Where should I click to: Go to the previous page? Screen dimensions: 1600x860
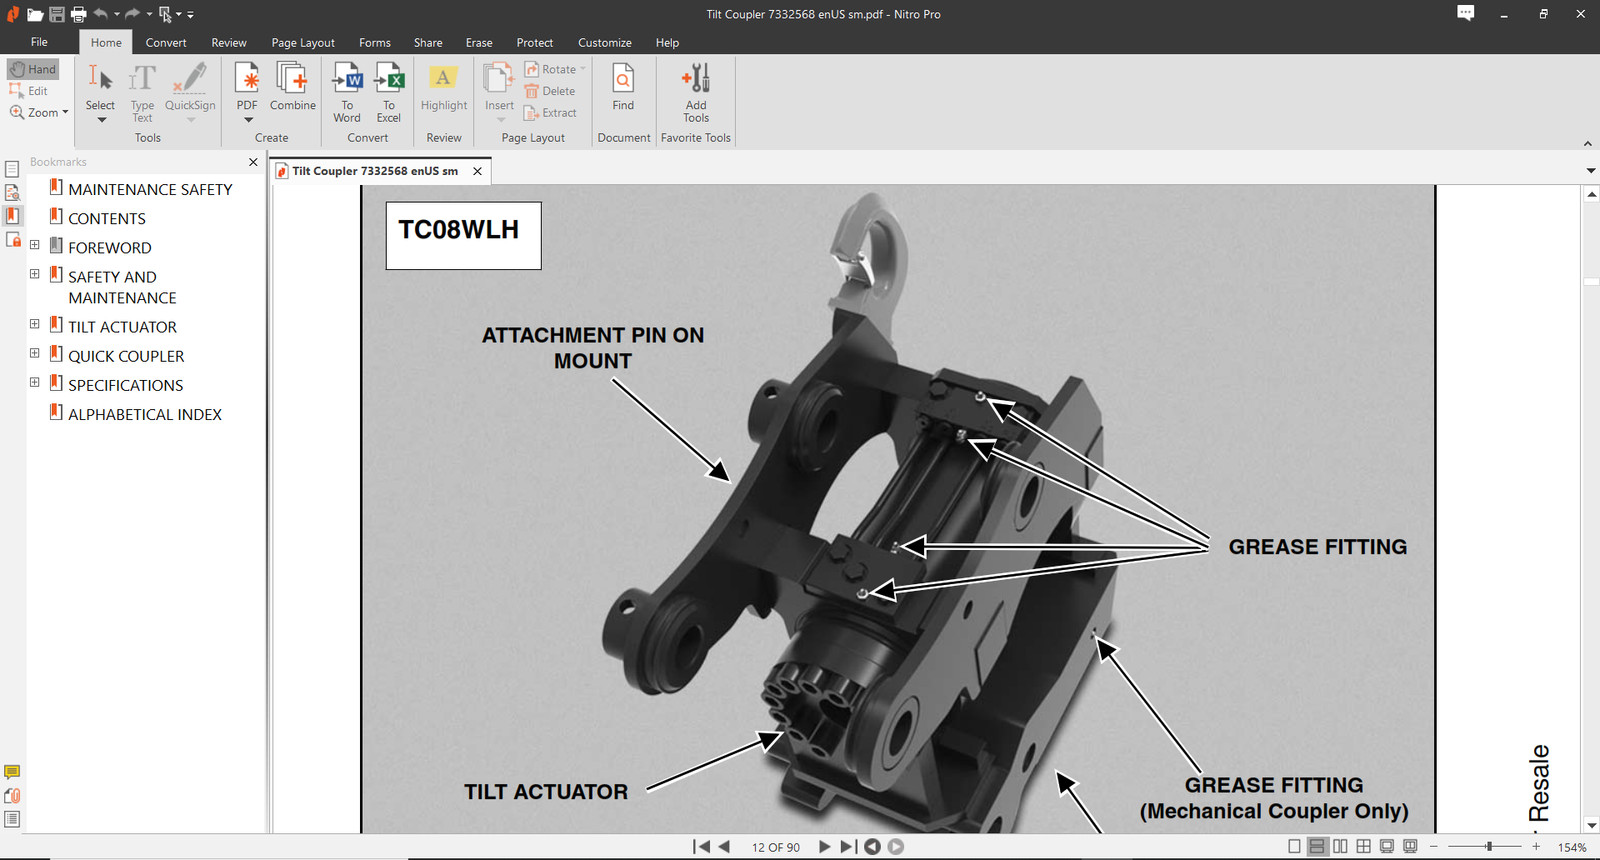pos(724,846)
